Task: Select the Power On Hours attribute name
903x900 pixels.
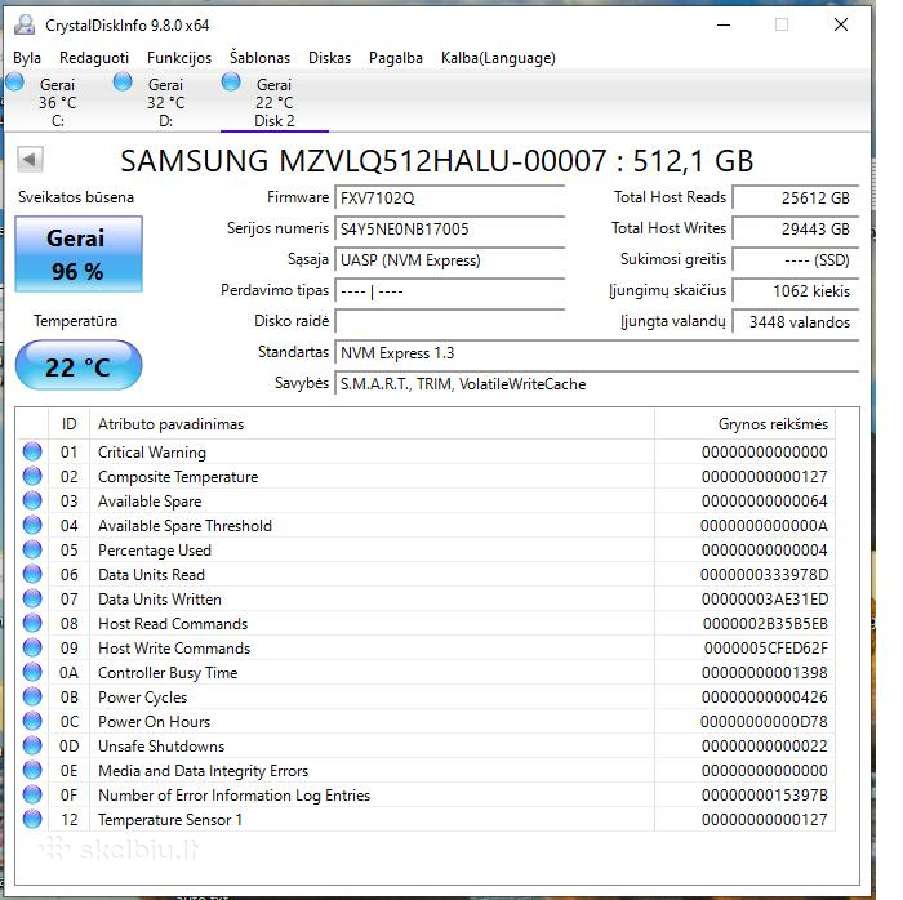Action: point(154,721)
